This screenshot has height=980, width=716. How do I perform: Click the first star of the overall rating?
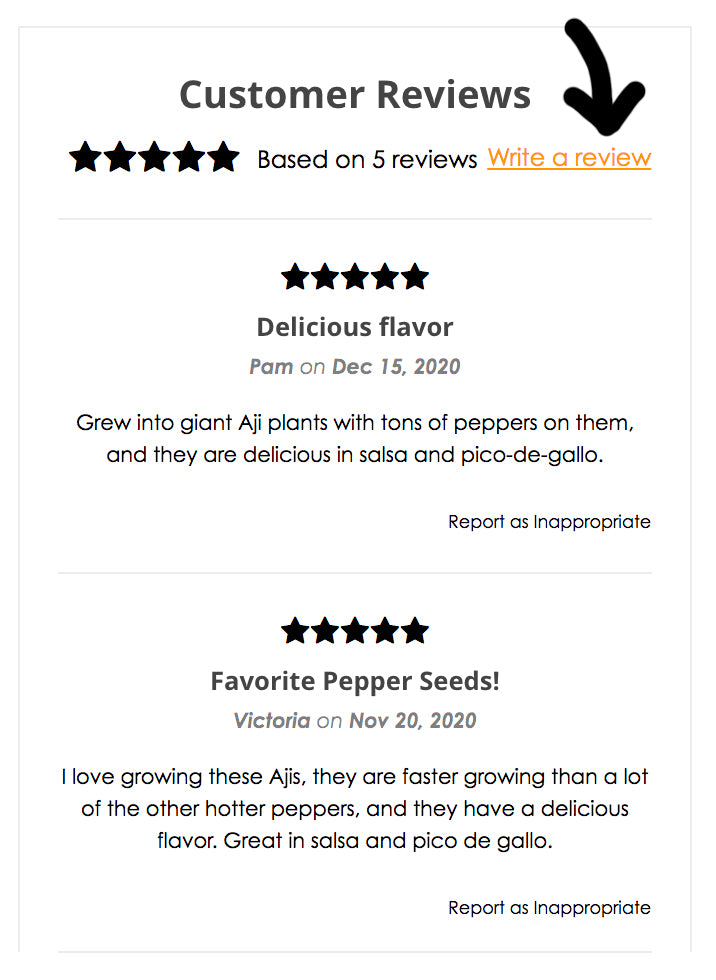tap(86, 158)
